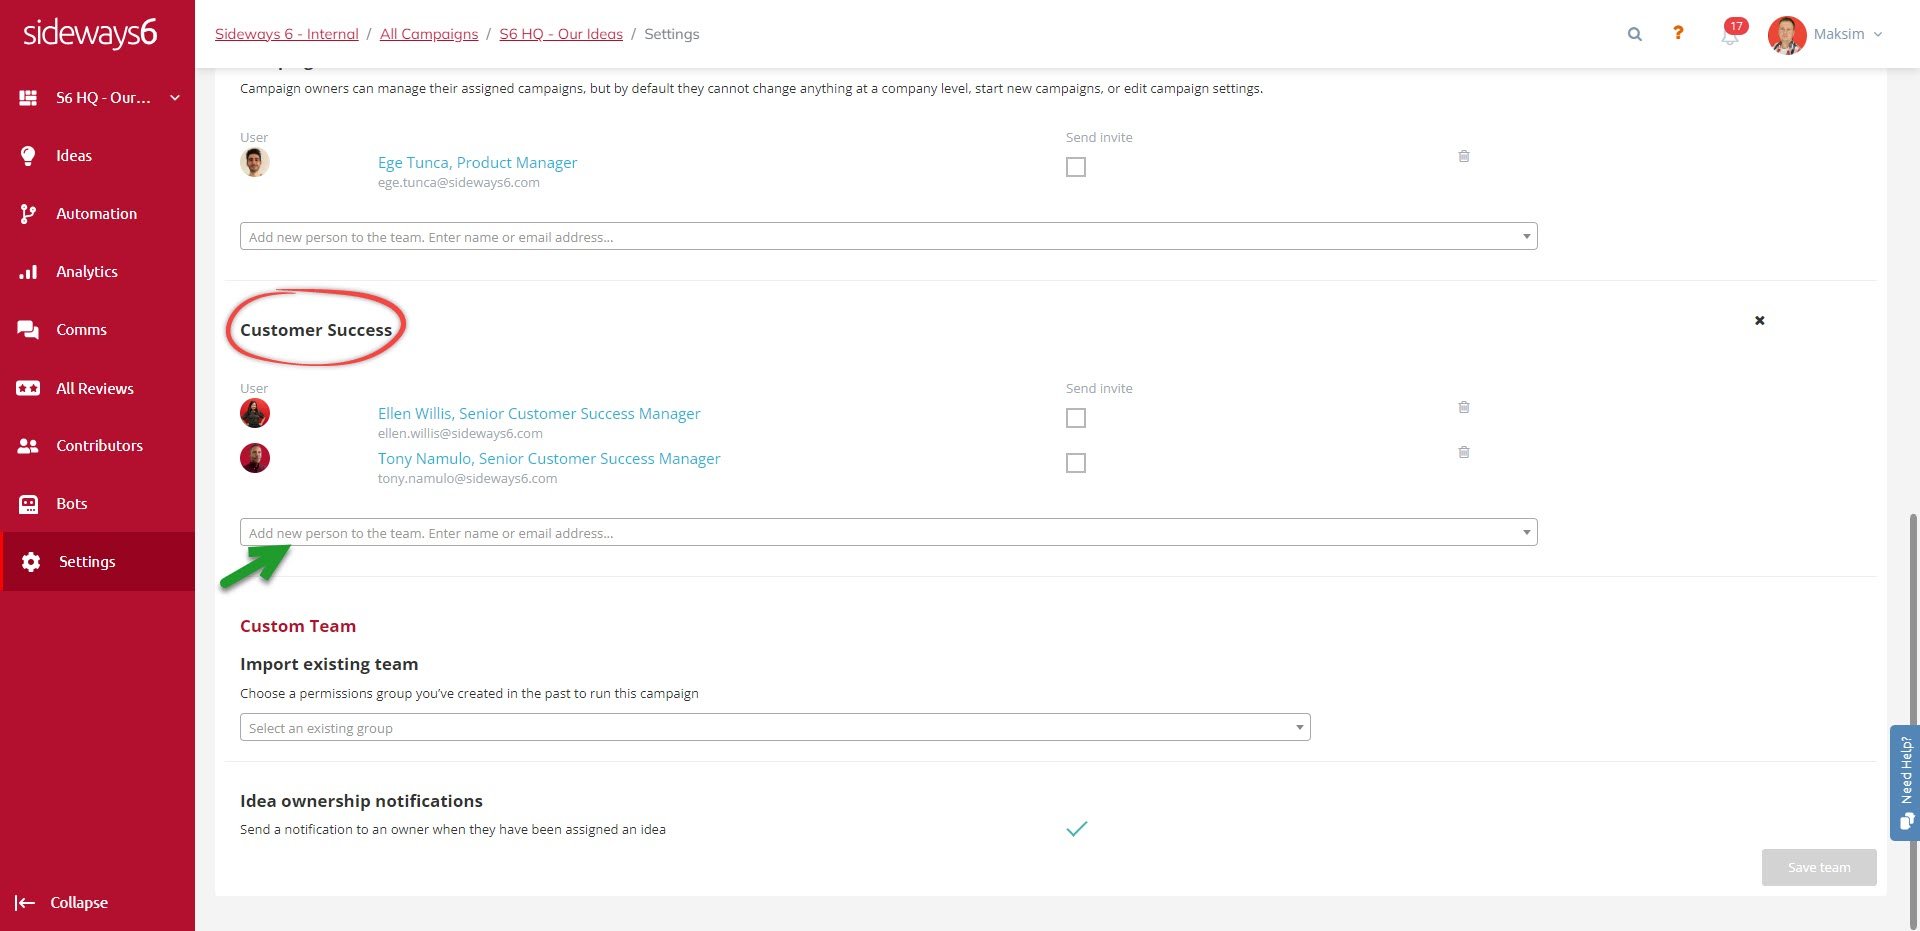The image size is (1920, 931).
Task: Click the All Reviews stars icon
Action: (28, 388)
